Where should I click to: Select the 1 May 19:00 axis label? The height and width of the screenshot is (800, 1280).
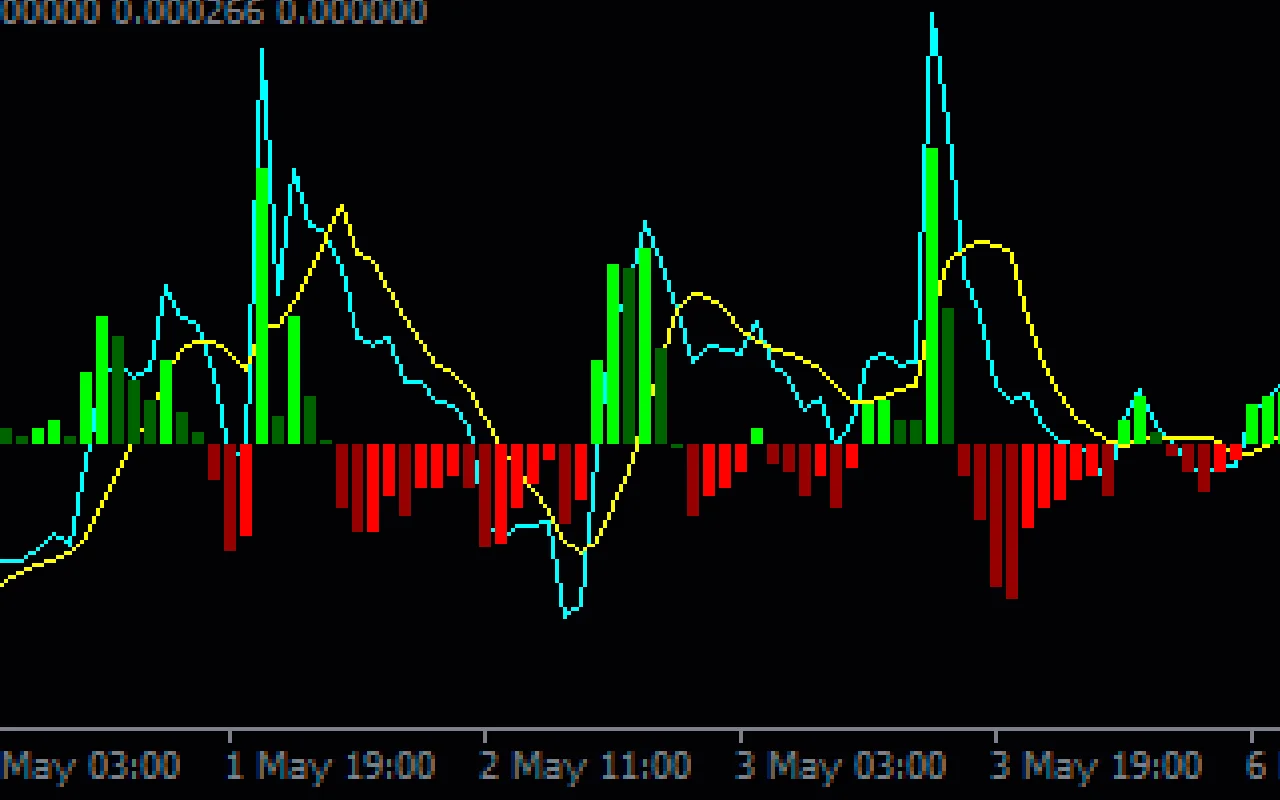[x=330, y=765]
